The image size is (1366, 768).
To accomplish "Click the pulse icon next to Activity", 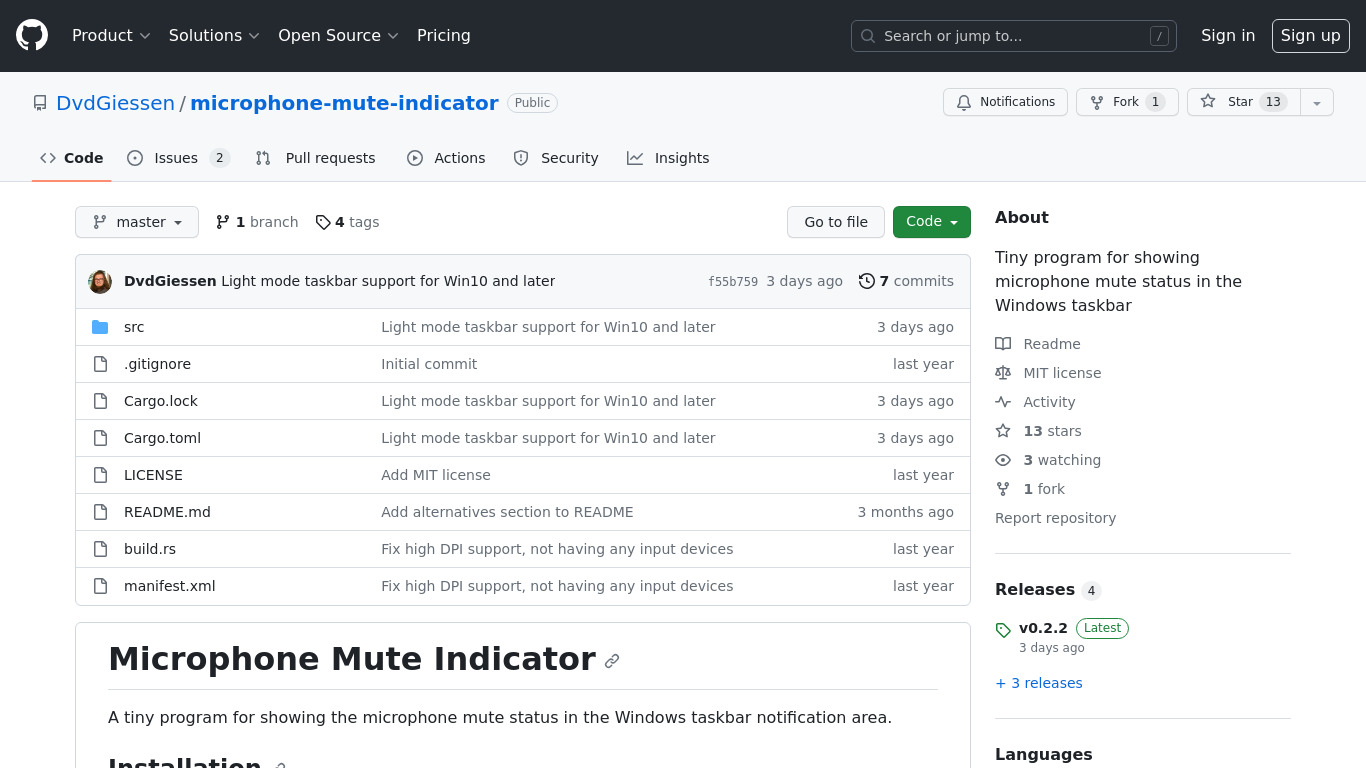I will click(x=1003, y=402).
